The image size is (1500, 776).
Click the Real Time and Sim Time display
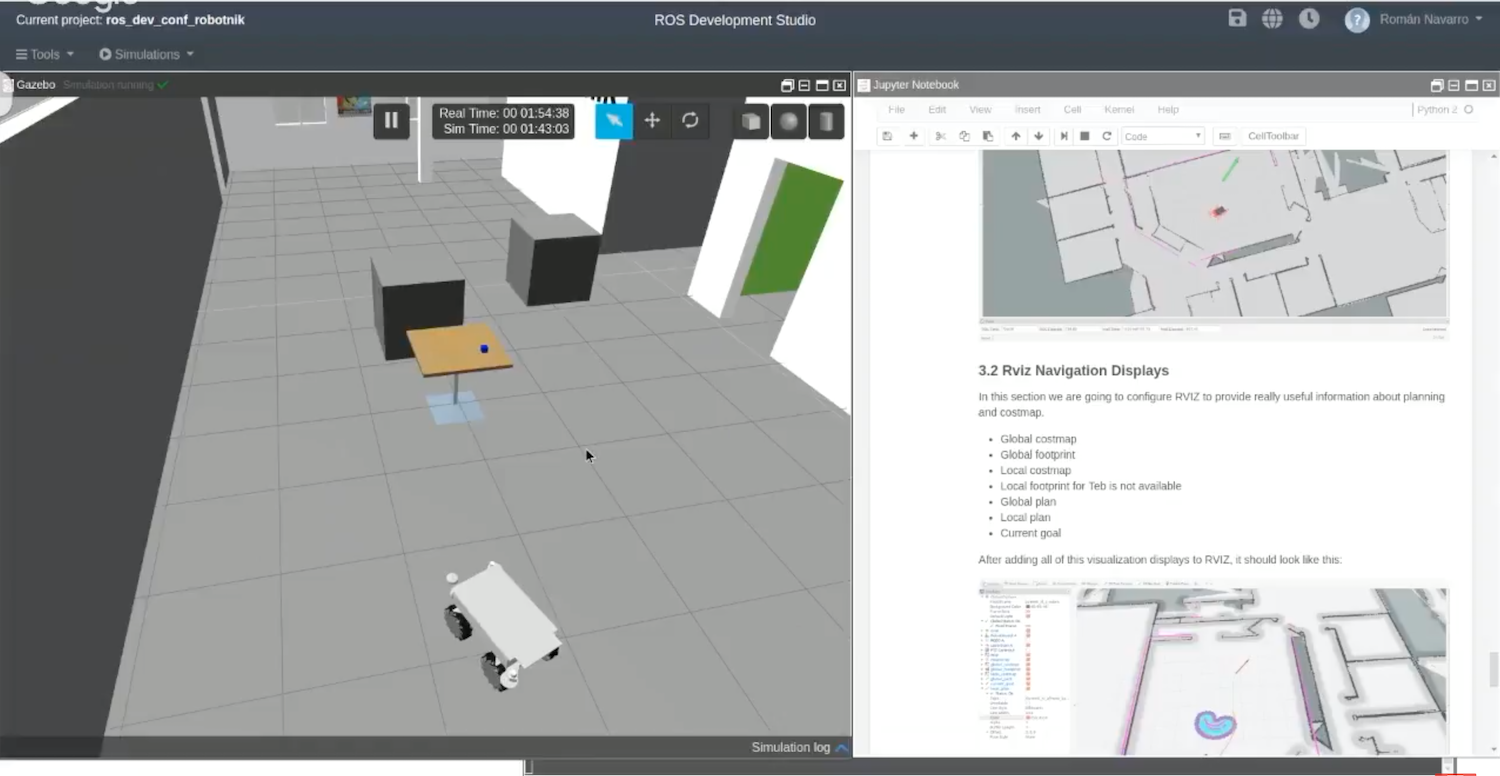[504, 121]
